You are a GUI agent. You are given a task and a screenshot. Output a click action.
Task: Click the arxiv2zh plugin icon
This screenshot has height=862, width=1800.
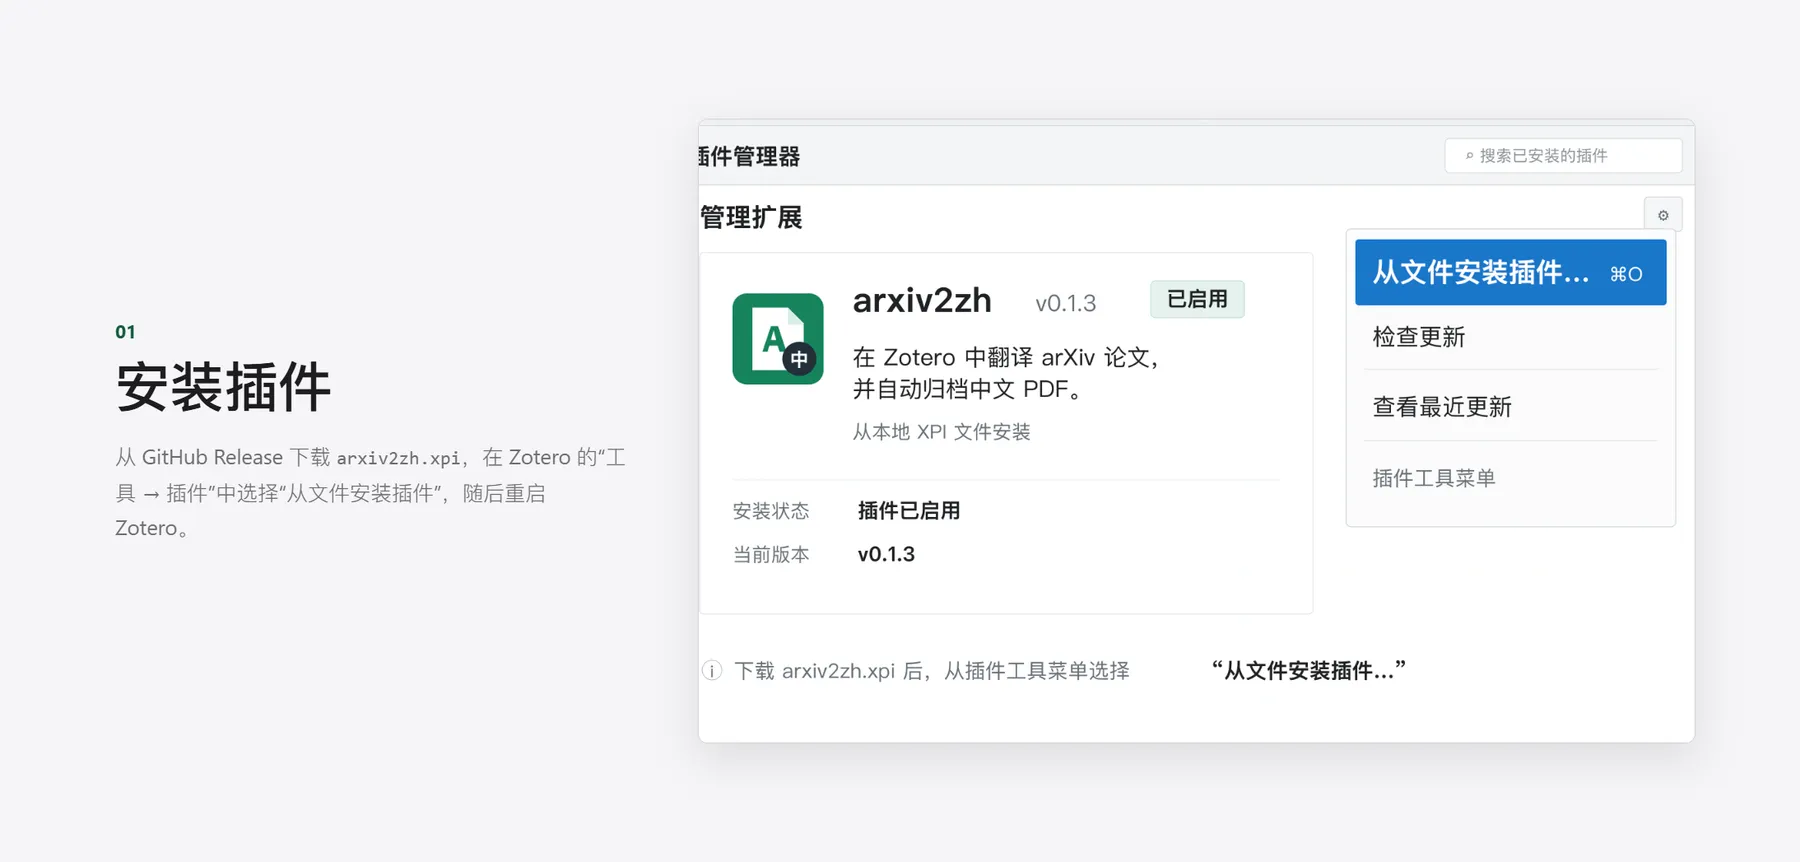(x=778, y=339)
